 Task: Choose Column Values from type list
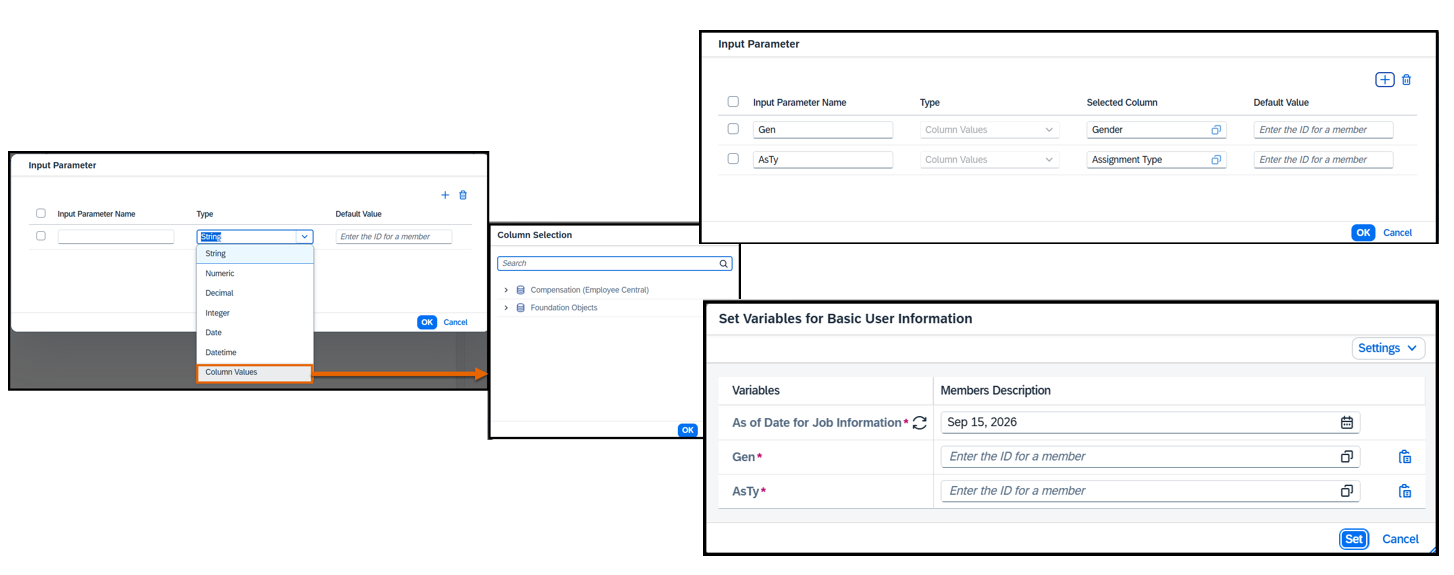coord(255,372)
